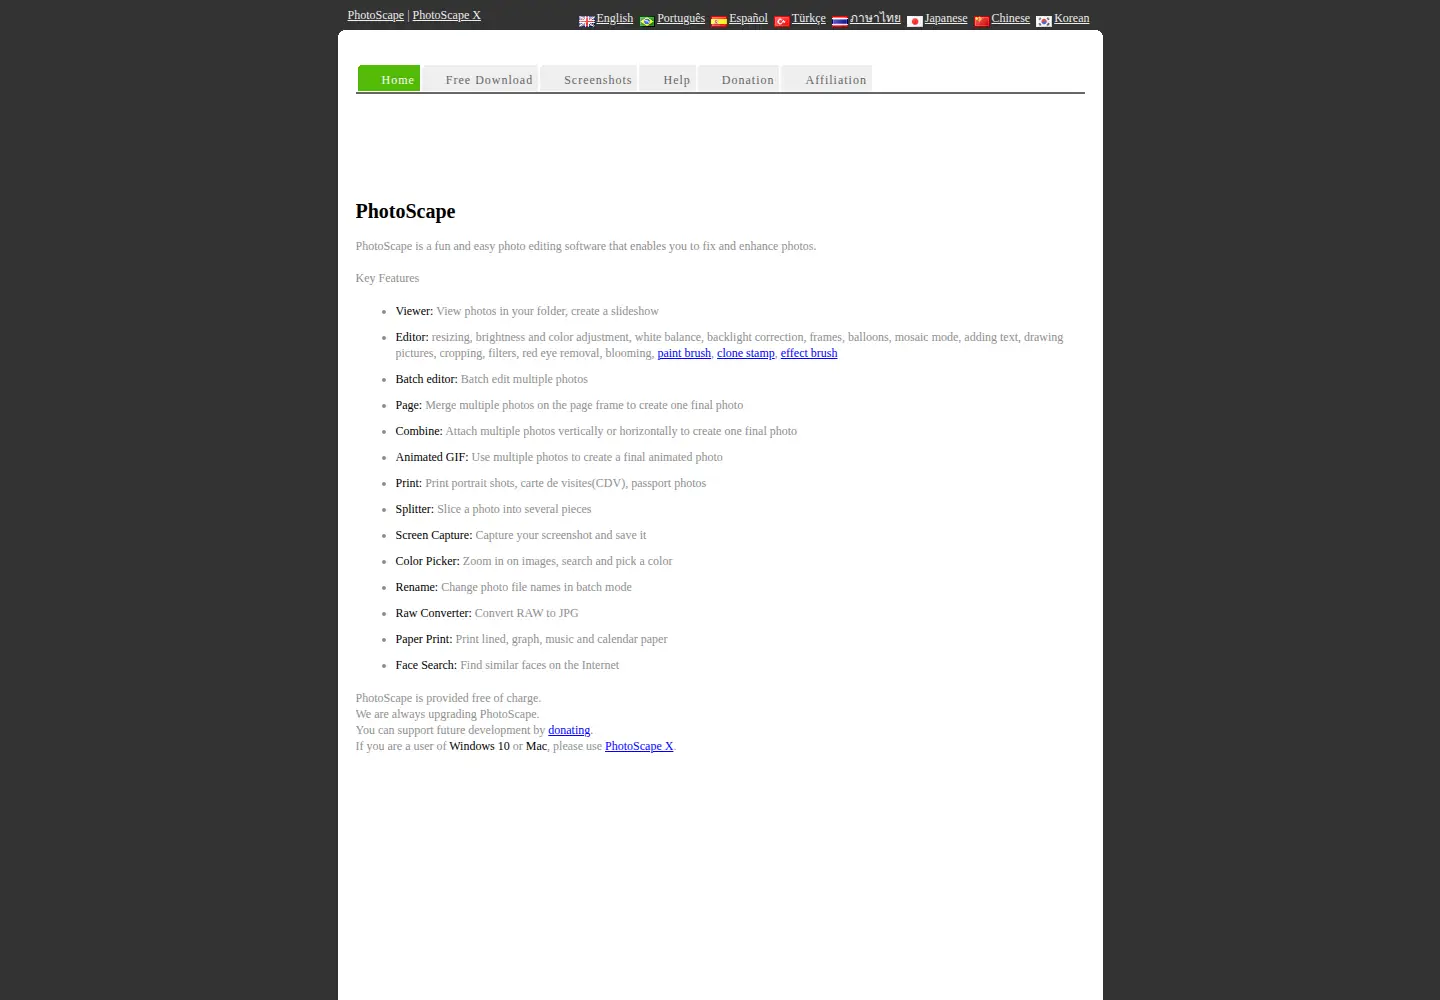The image size is (1440, 1000).
Task: Open the effect brush link
Action: point(809,353)
